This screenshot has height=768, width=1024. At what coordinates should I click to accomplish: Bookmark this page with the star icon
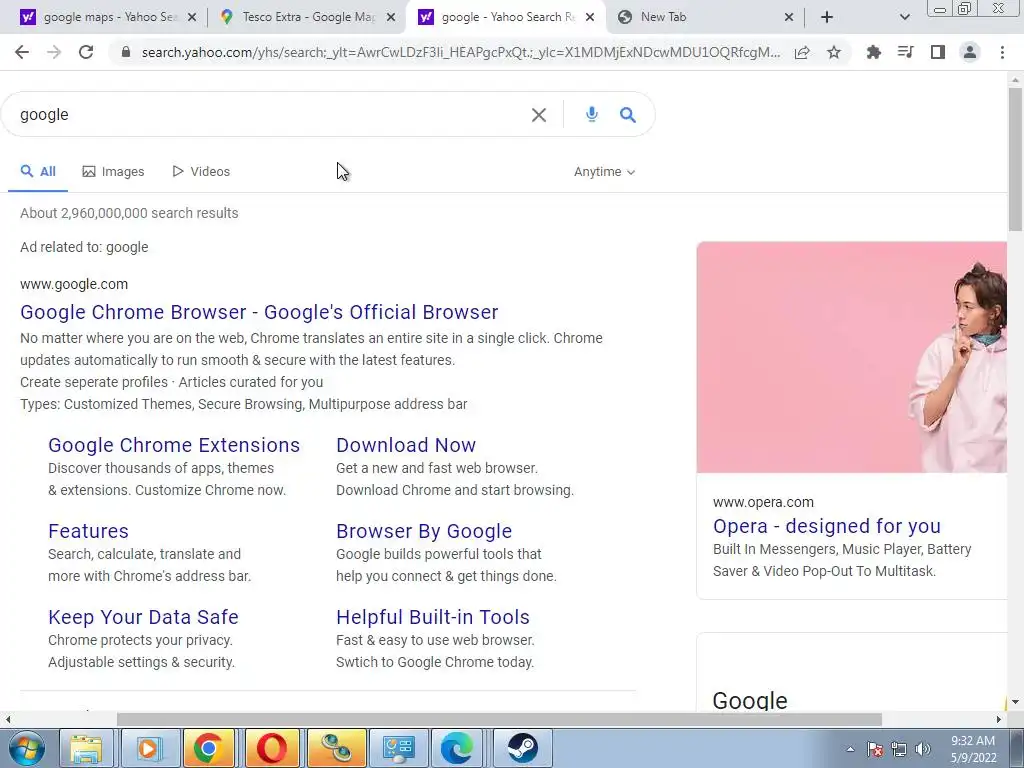click(x=834, y=52)
